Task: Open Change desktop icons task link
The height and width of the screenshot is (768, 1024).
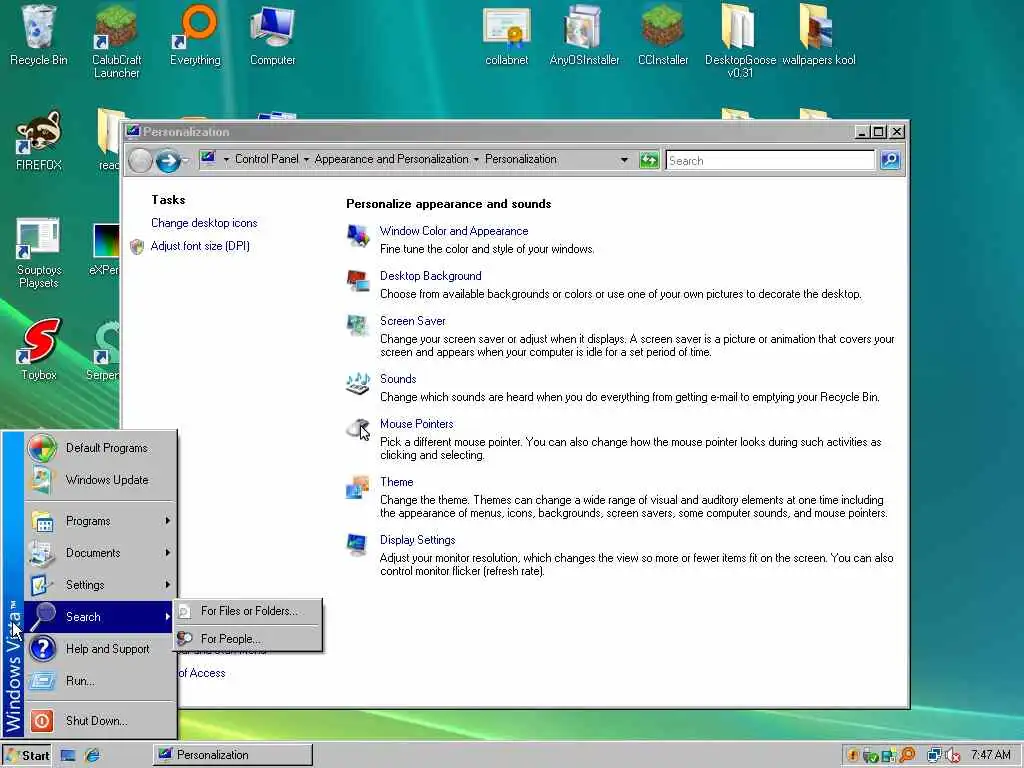Action: [x=204, y=223]
